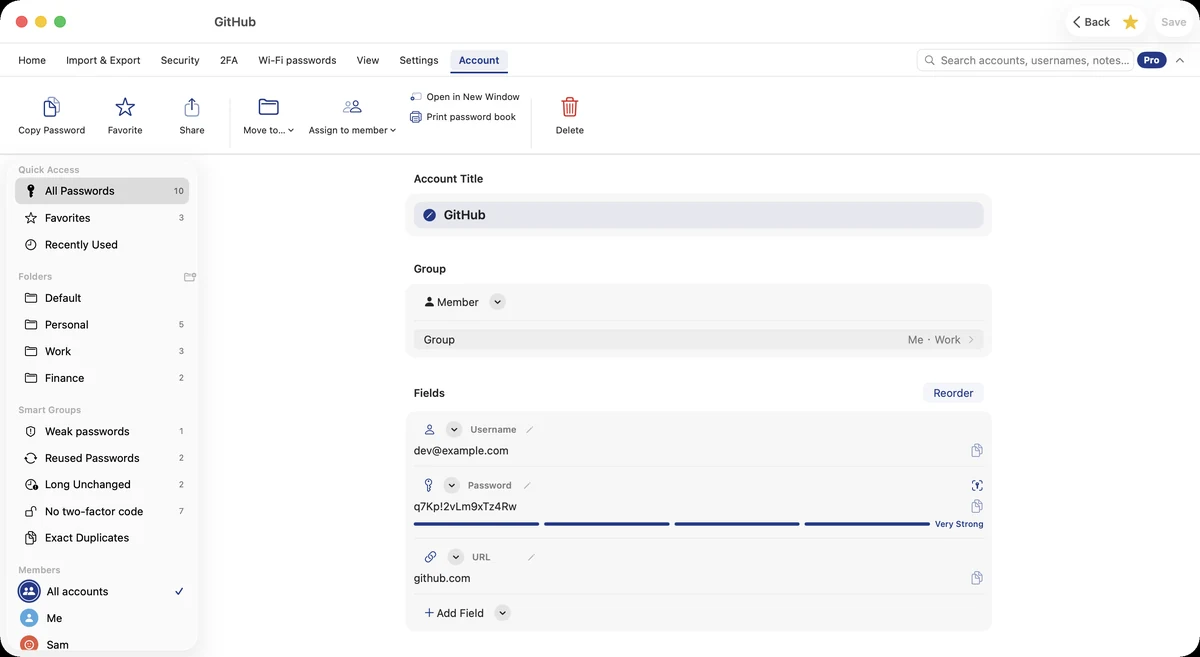The width and height of the screenshot is (1200, 657).
Task: Show the Reused Passwords smart group
Action: point(102,458)
